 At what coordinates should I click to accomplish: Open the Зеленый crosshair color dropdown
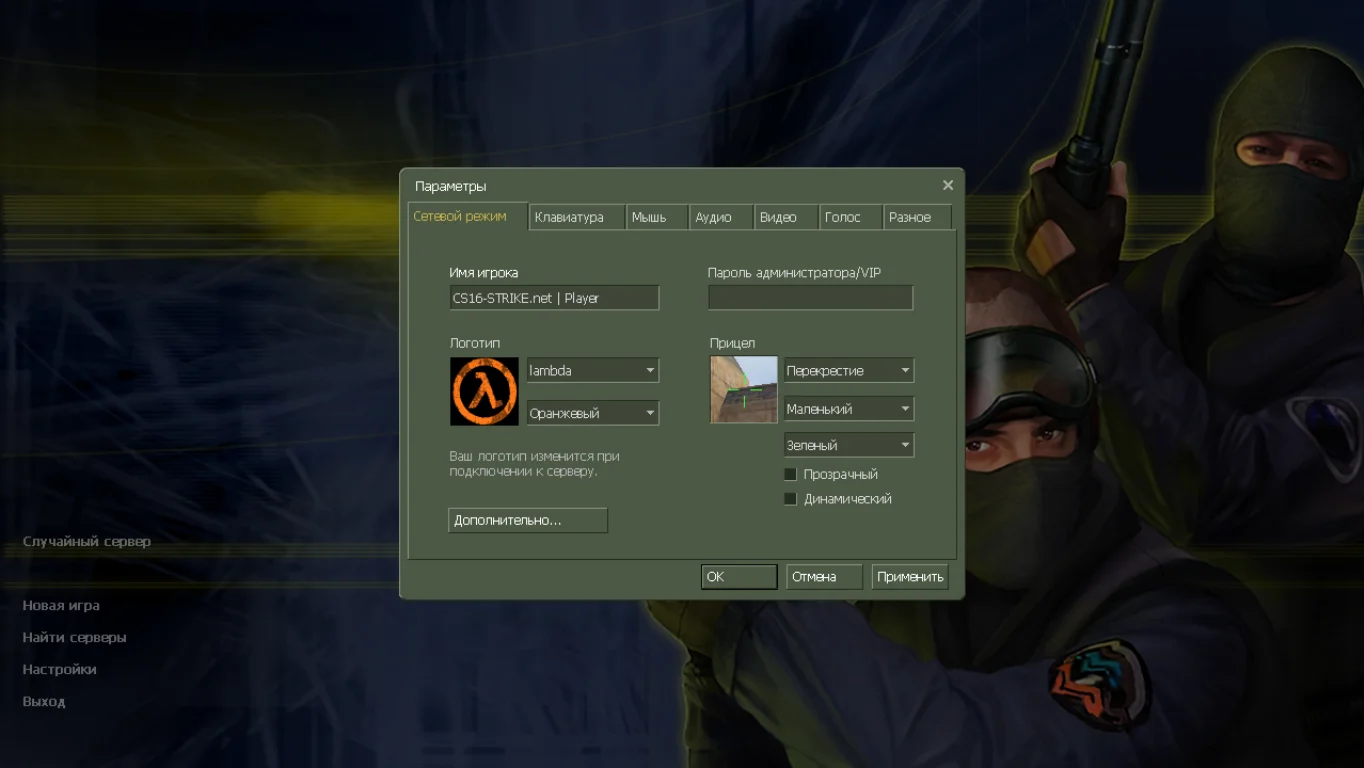848,445
